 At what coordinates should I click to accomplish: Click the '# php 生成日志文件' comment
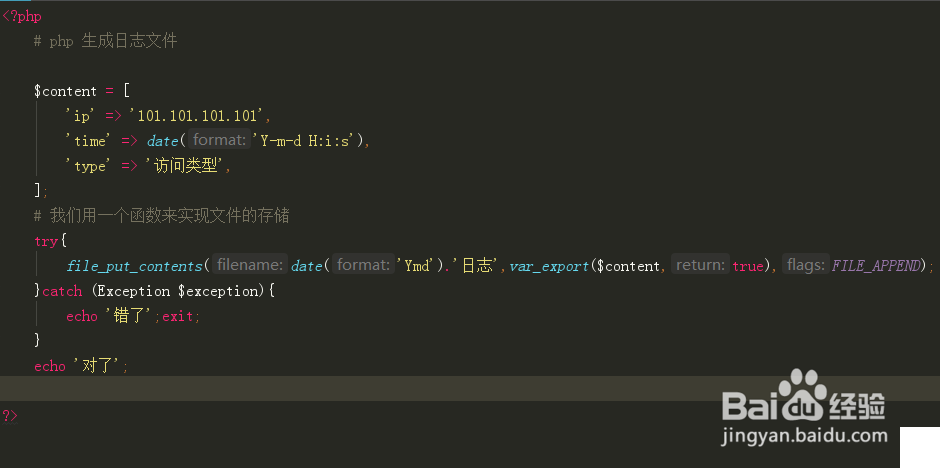click(105, 41)
